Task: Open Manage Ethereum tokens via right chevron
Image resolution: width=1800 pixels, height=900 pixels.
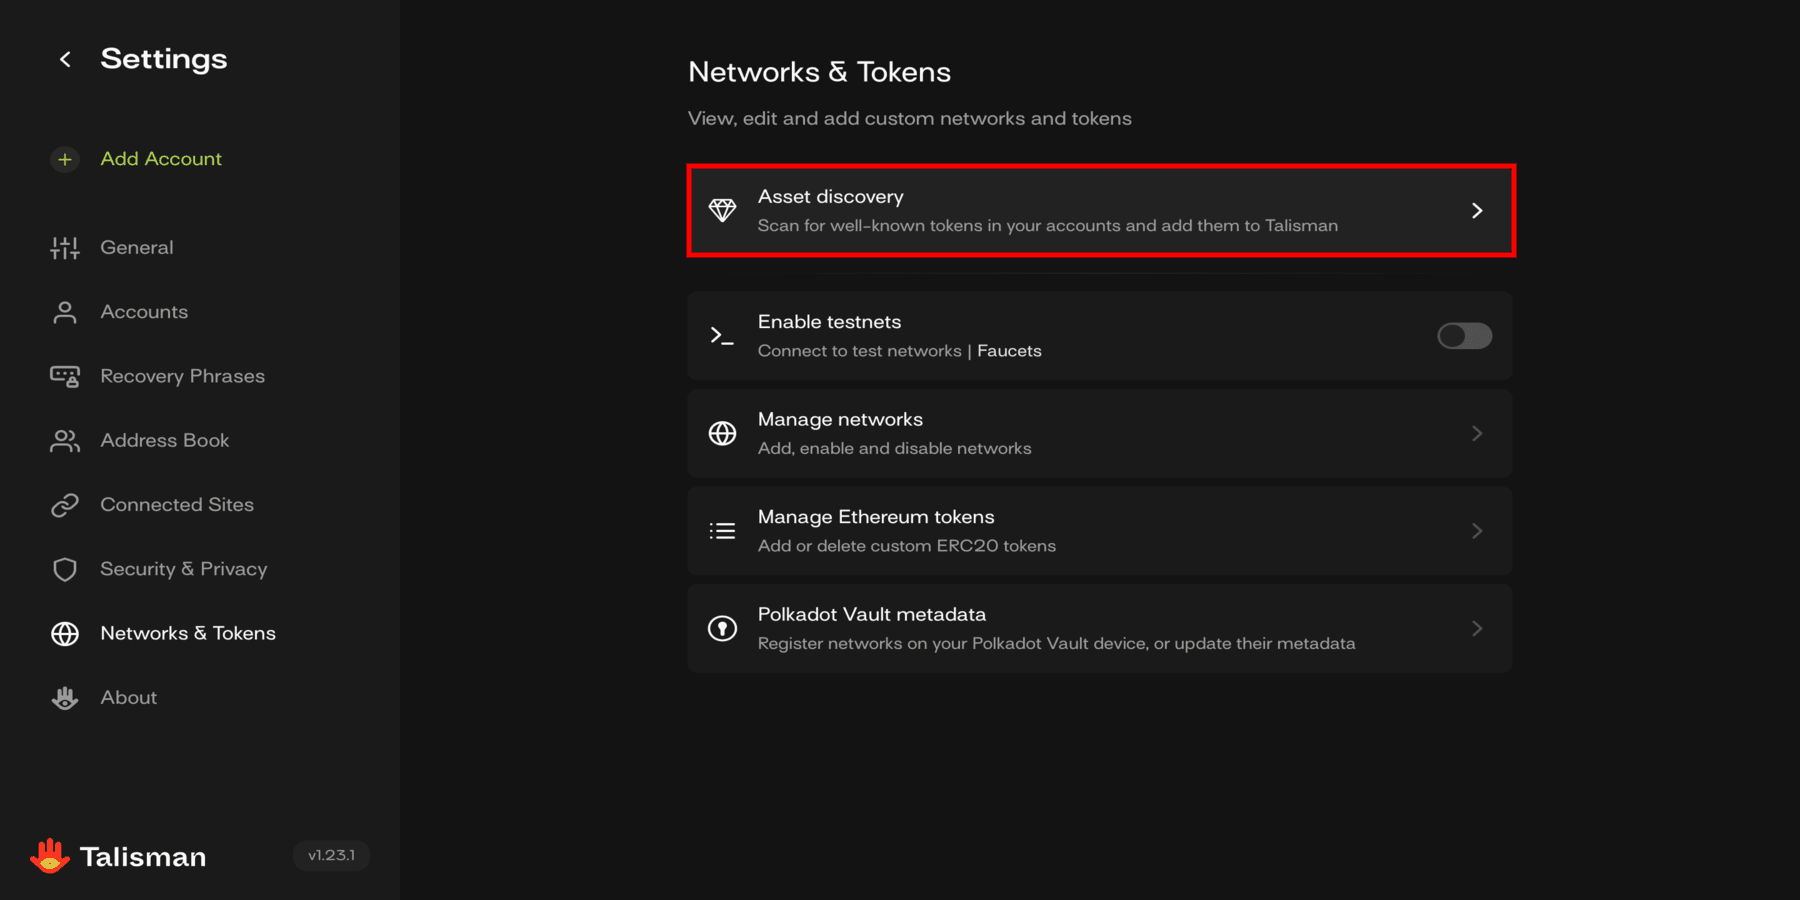Action: click(x=1477, y=531)
